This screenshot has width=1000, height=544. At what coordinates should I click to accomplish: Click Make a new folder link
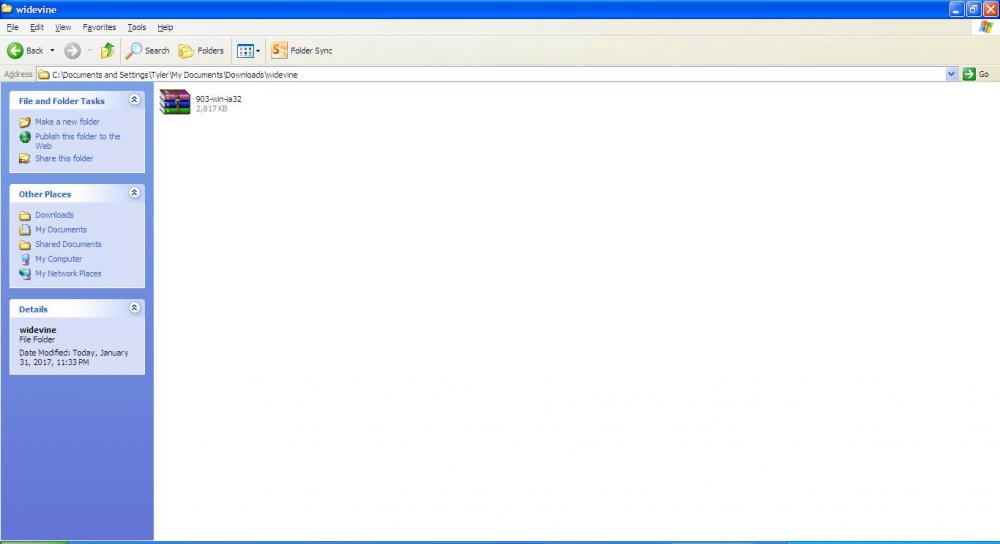click(67, 122)
